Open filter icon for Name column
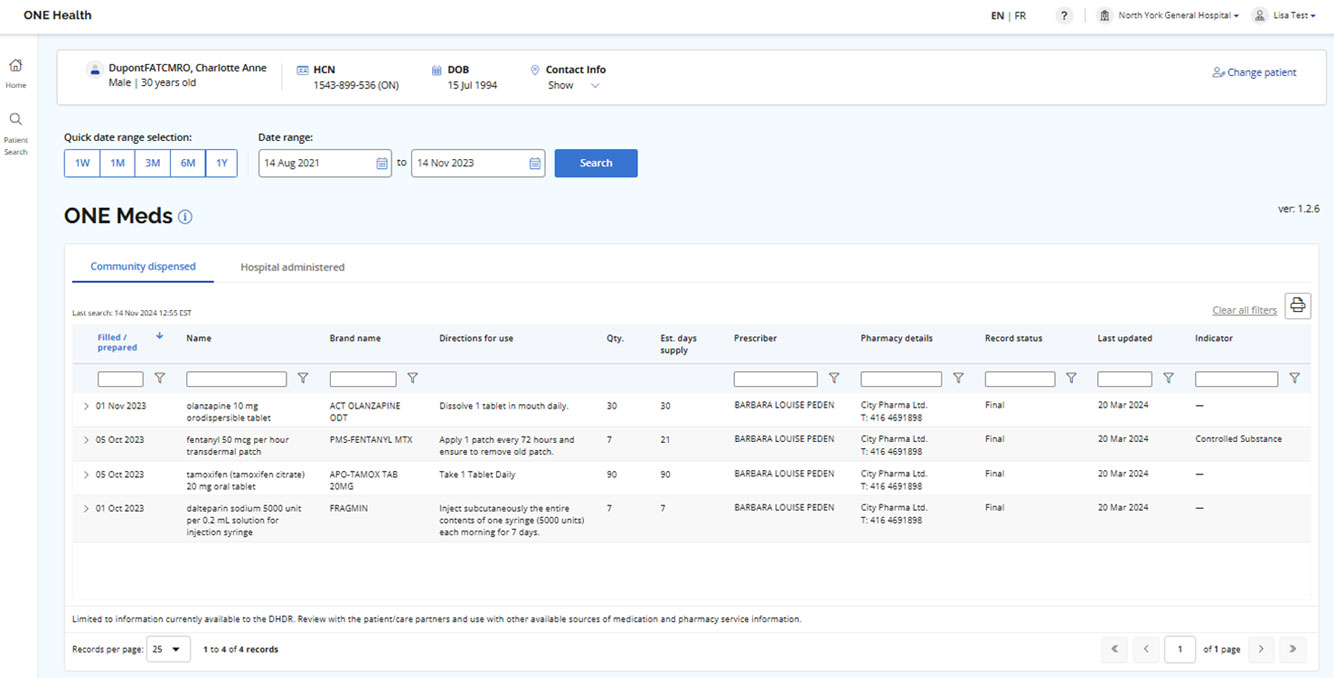Screen dimensions: 1334x678 click(303, 379)
